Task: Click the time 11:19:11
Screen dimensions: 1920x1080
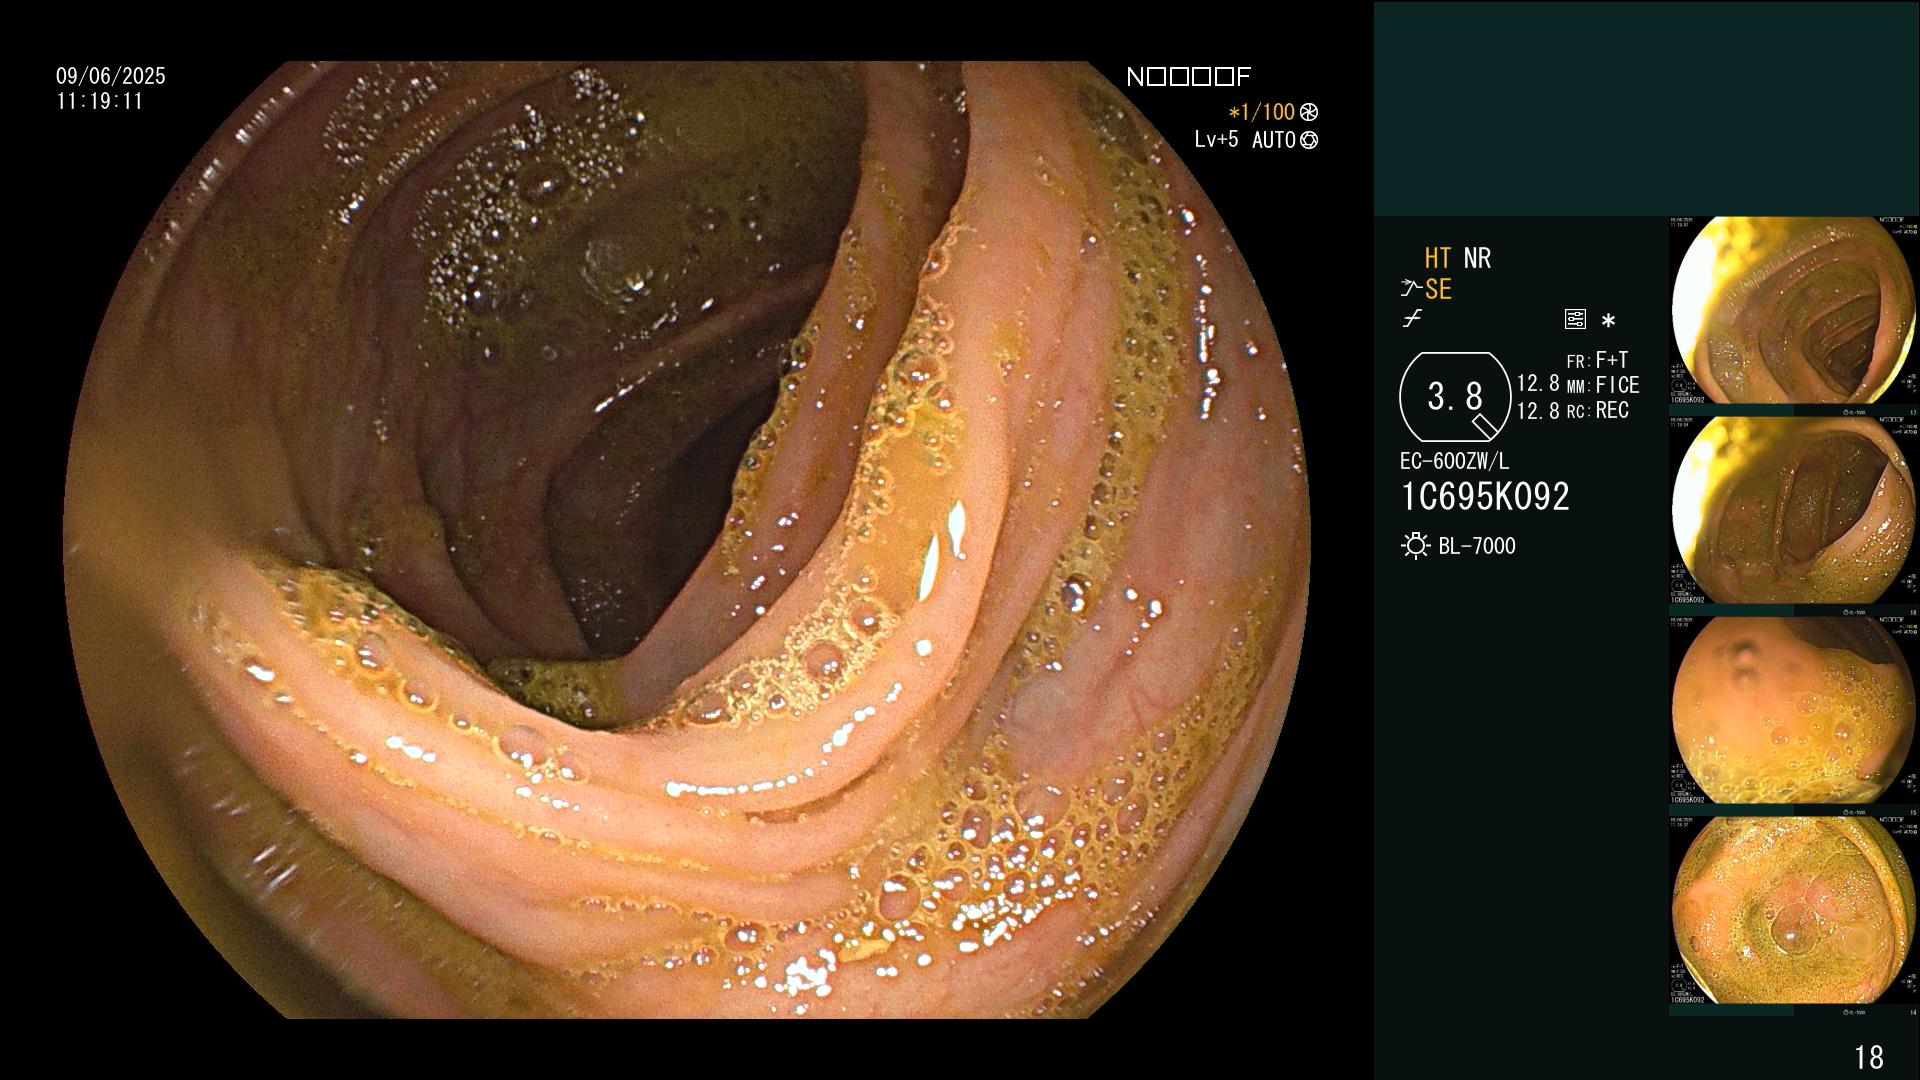Action: click(100, 101)
